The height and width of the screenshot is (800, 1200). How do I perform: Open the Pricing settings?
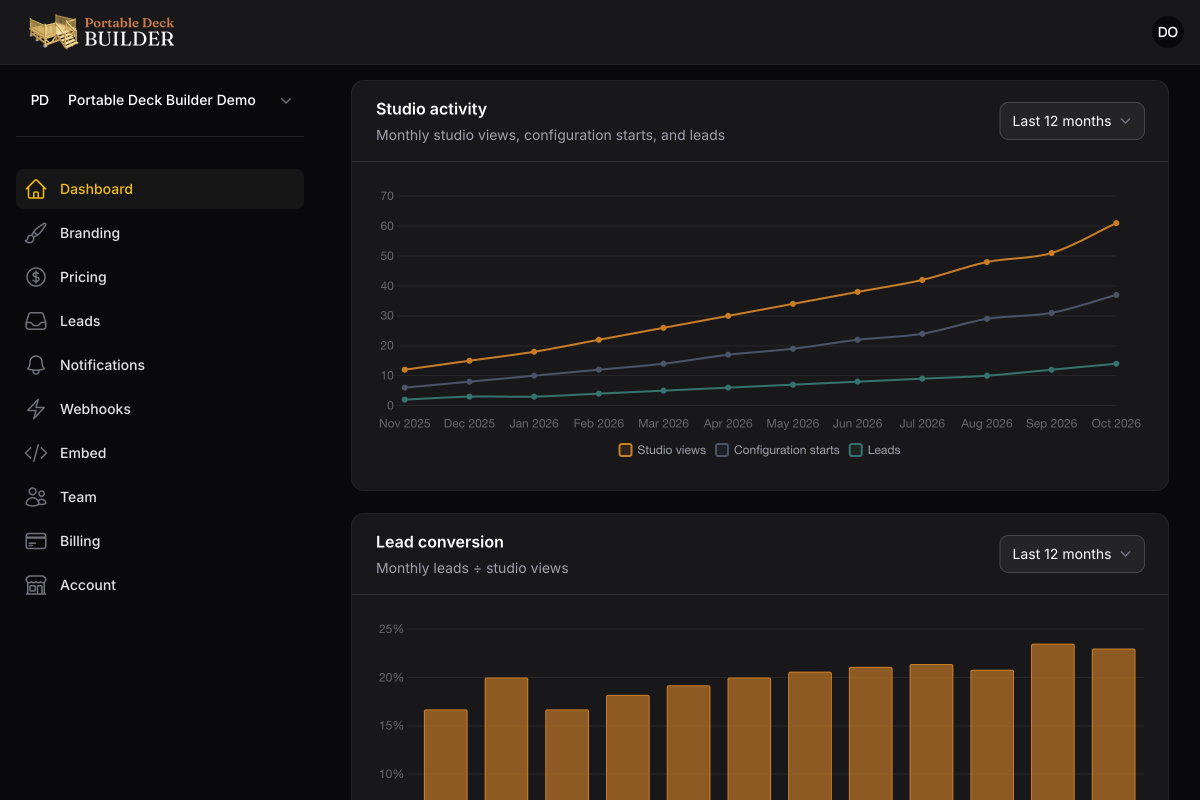(x=160, y=277)
